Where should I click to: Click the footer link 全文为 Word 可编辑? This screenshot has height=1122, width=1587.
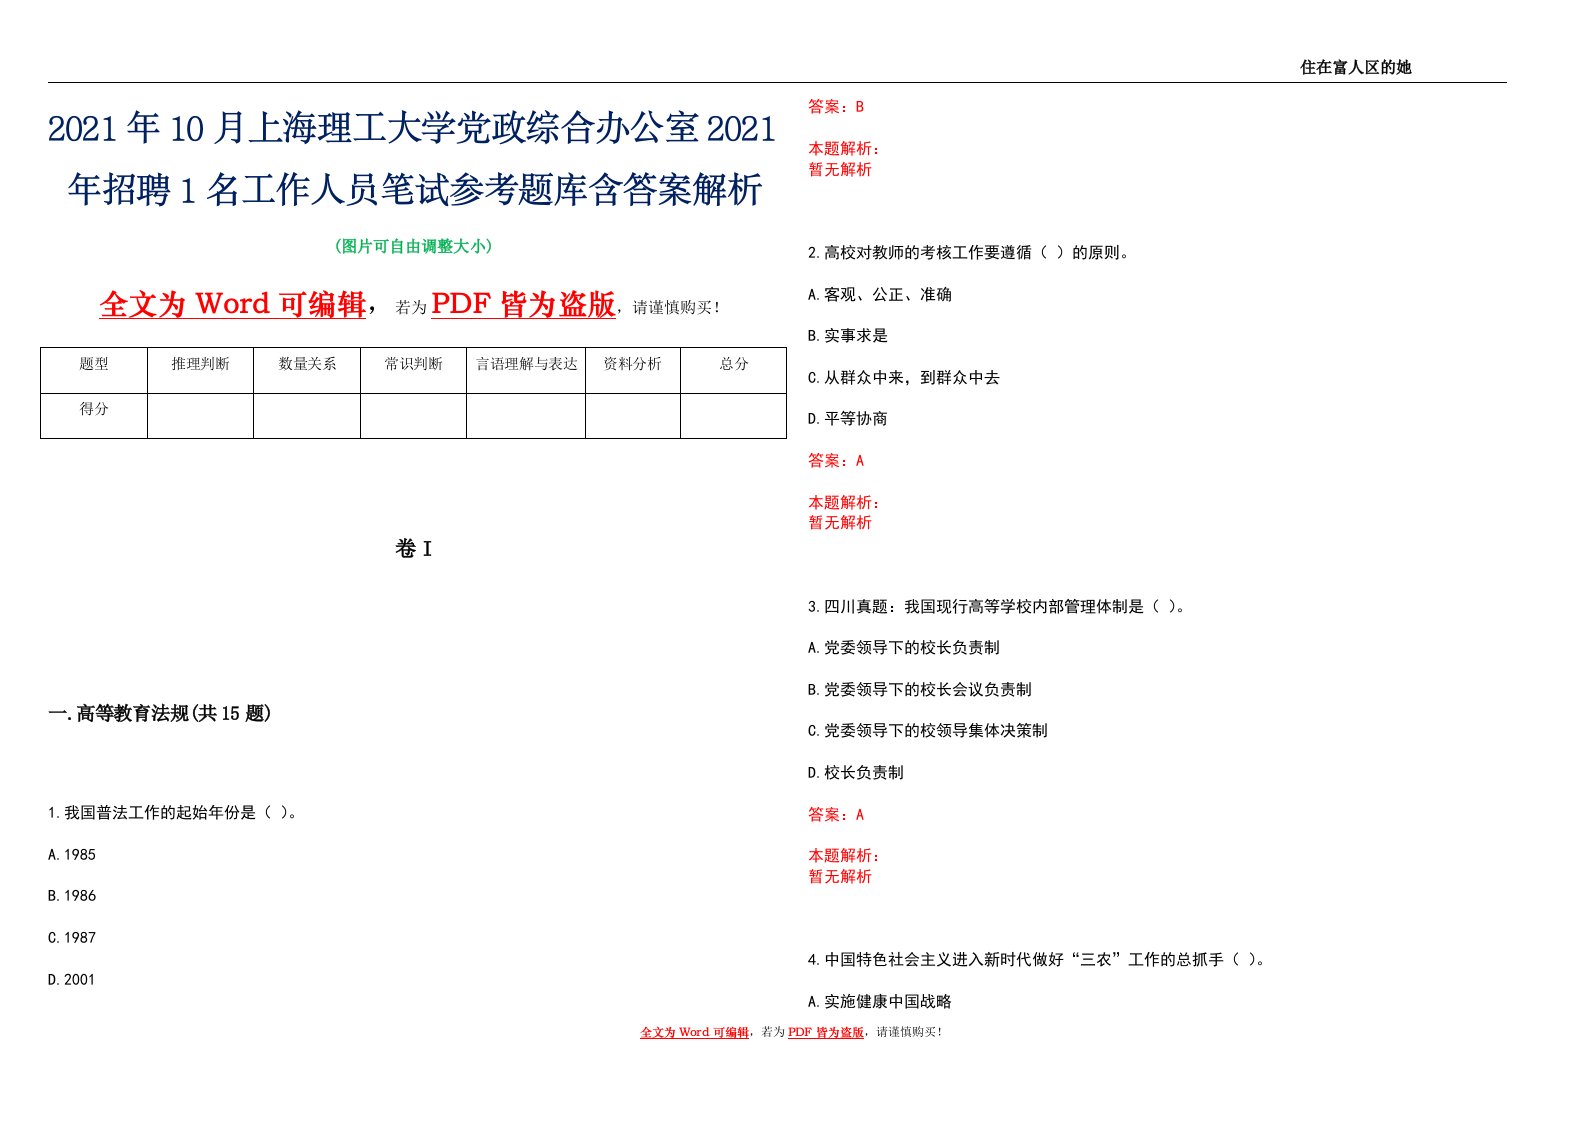(694, 1032)
